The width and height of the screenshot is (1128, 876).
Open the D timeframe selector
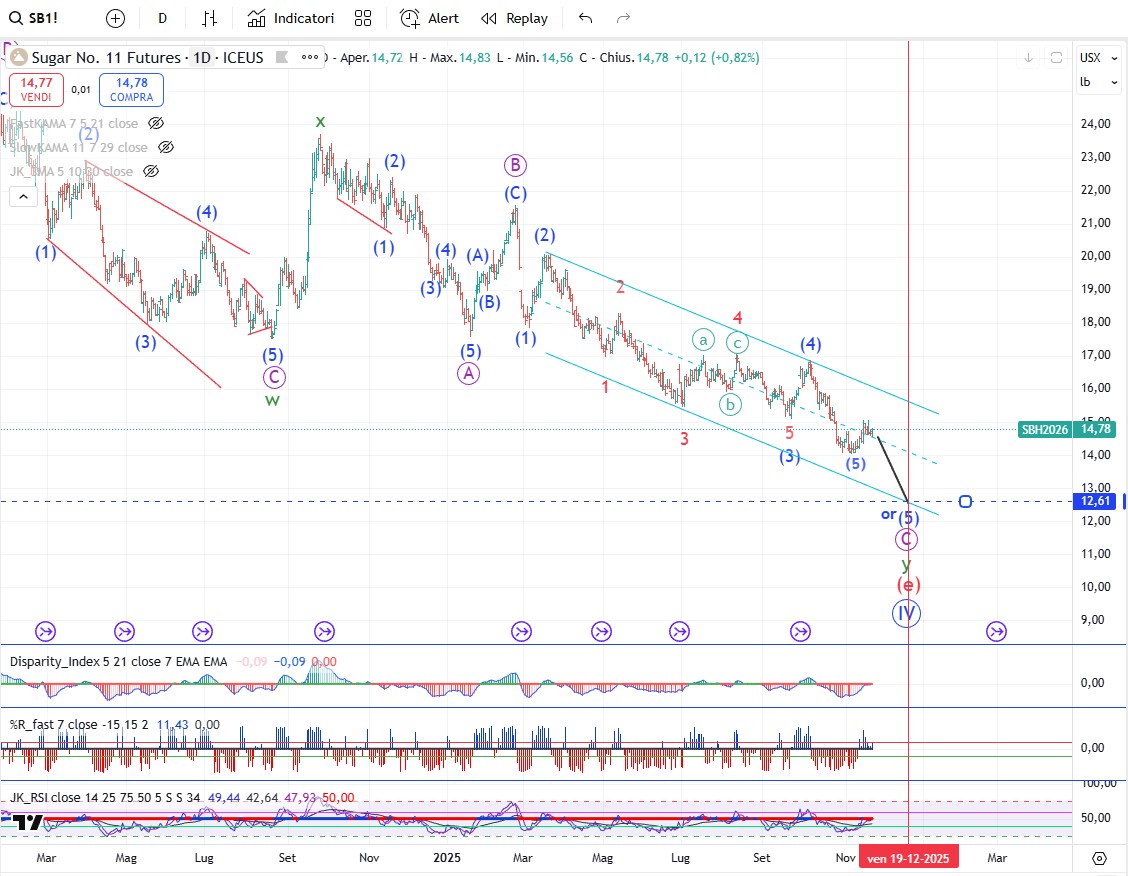click(x=163, y=18)
